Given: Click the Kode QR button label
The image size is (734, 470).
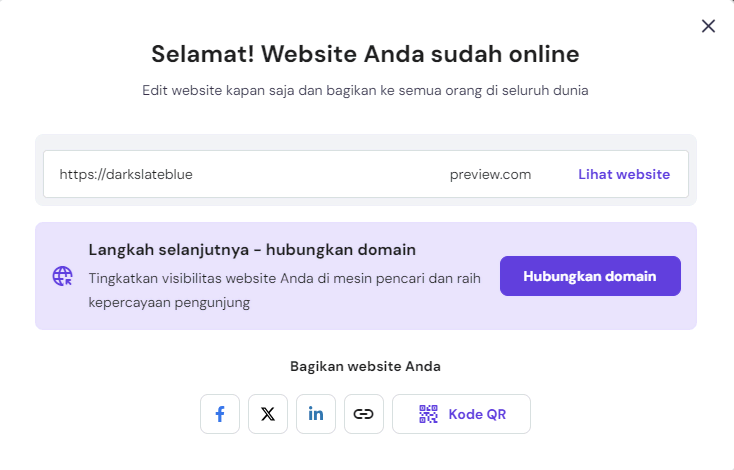Looking at the screenshot, I should 477,414.
